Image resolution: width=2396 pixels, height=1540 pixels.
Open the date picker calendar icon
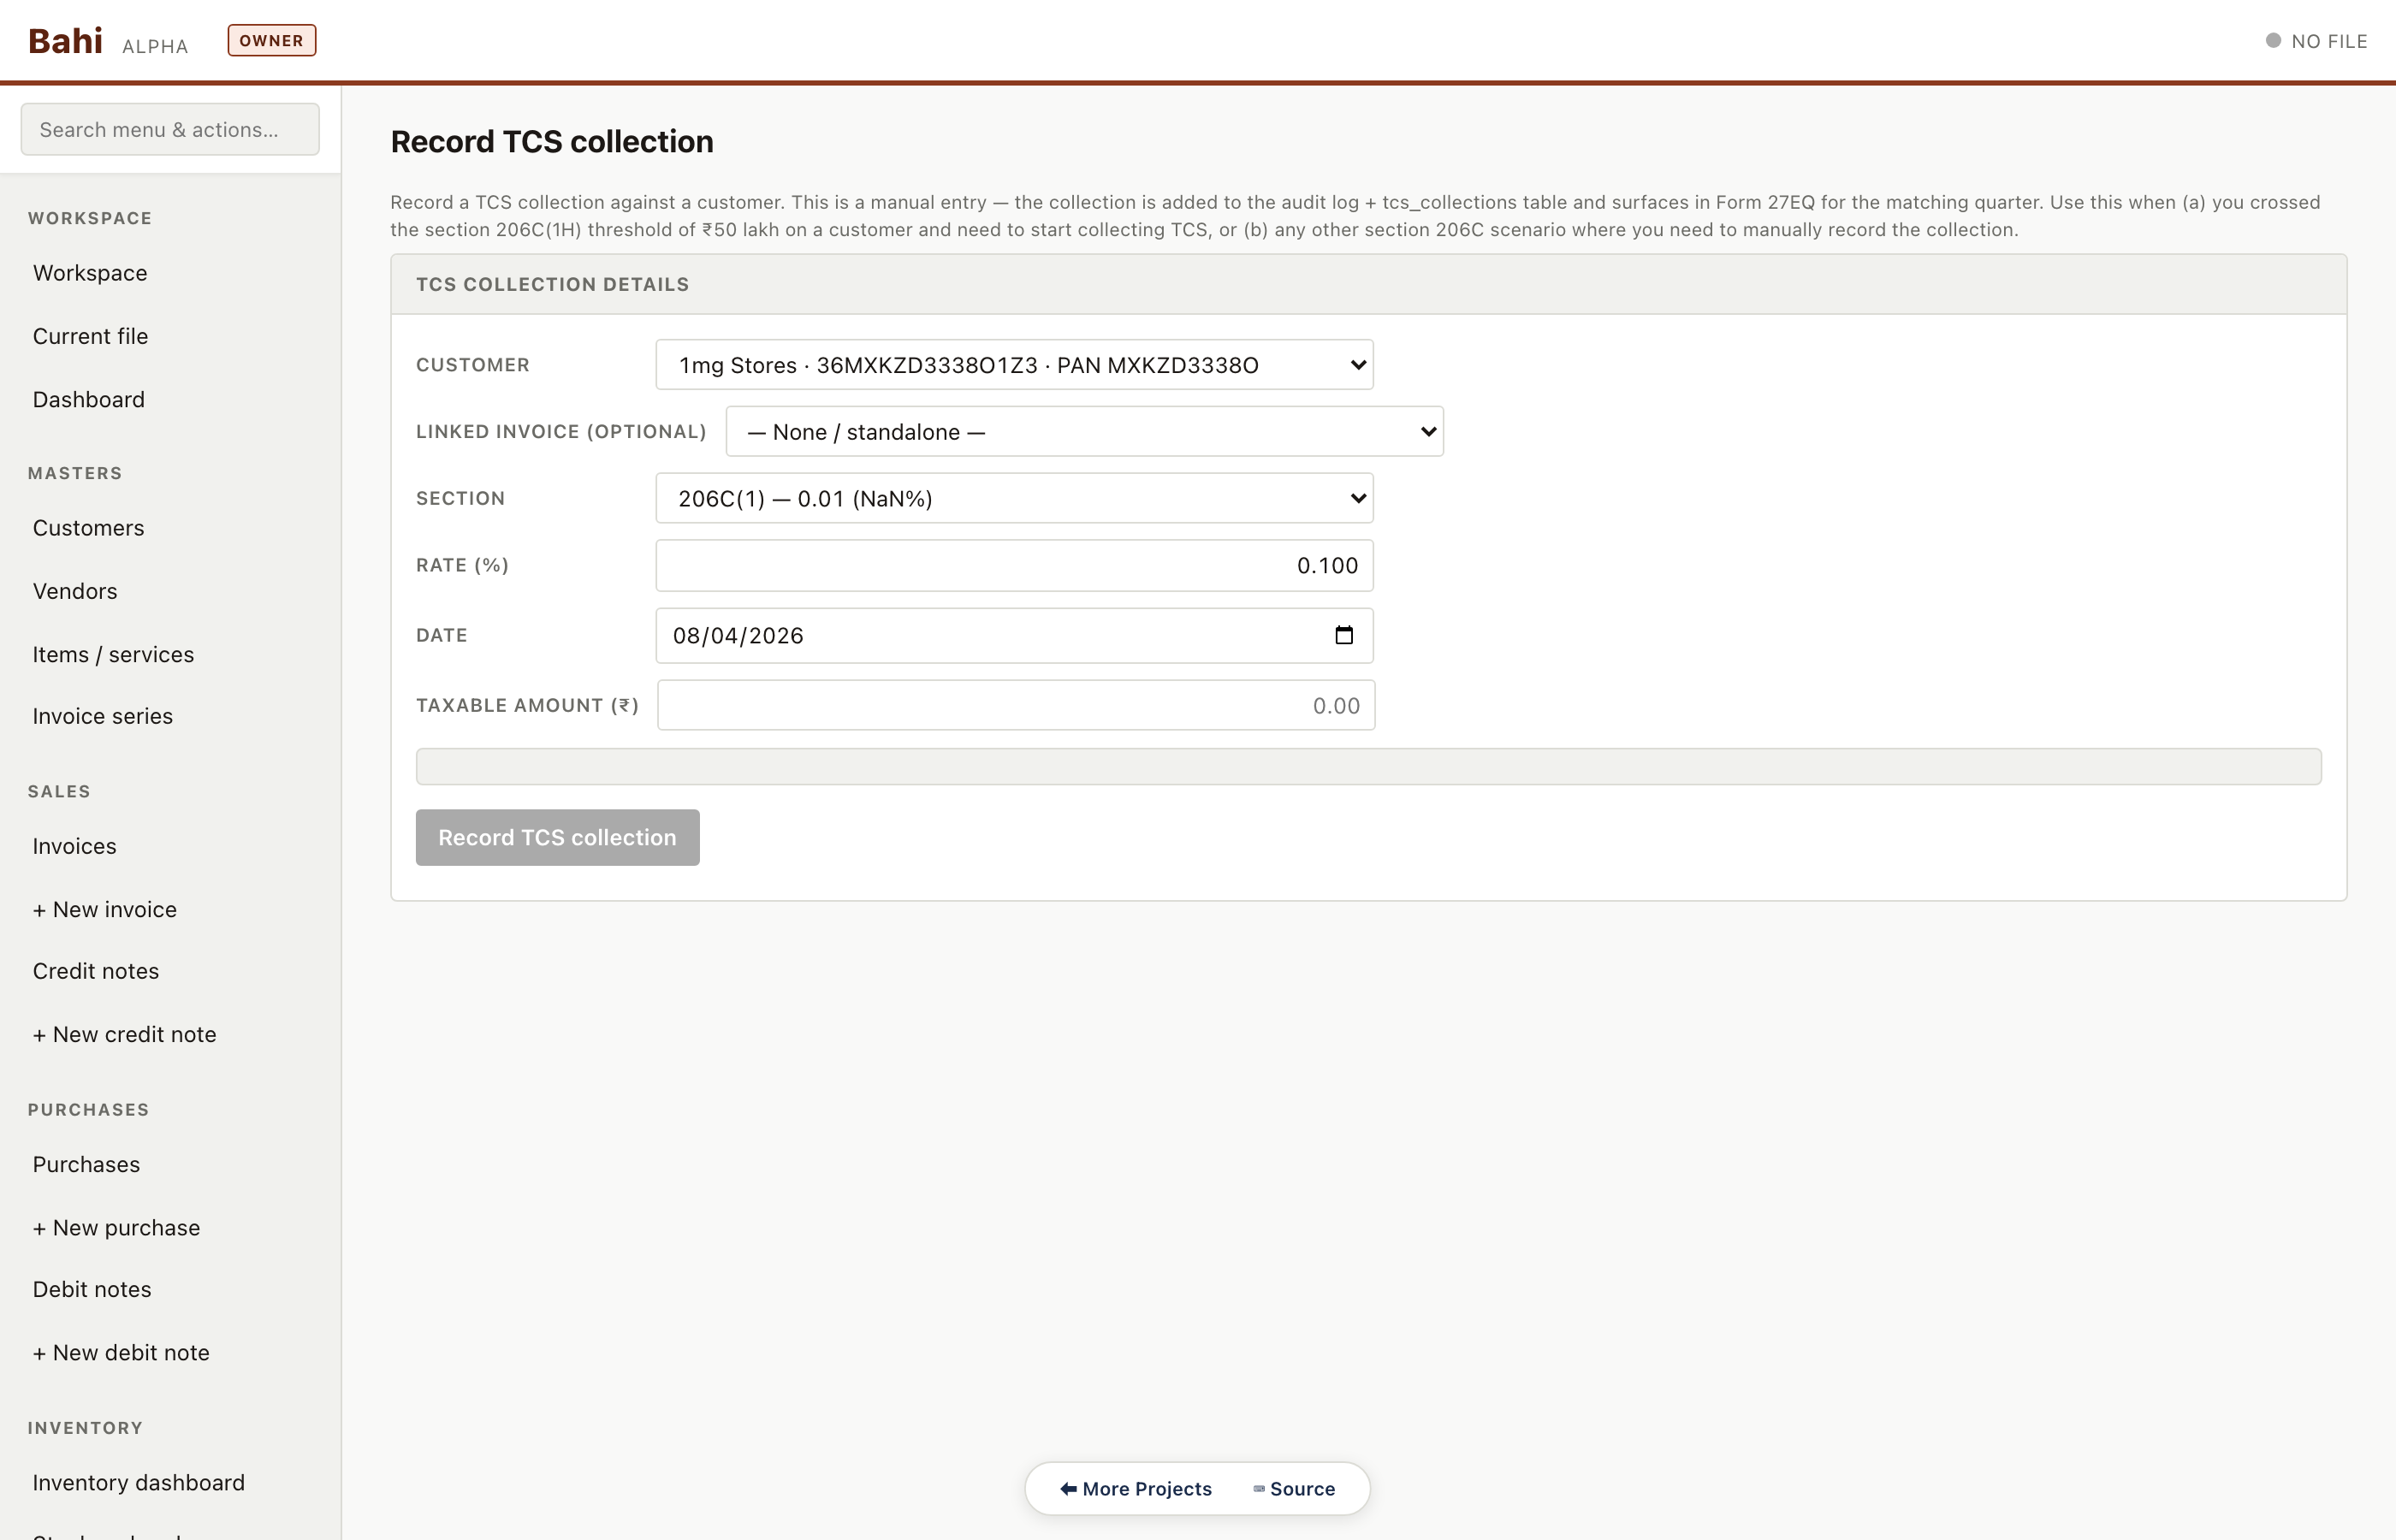(x=1343, y=635)
